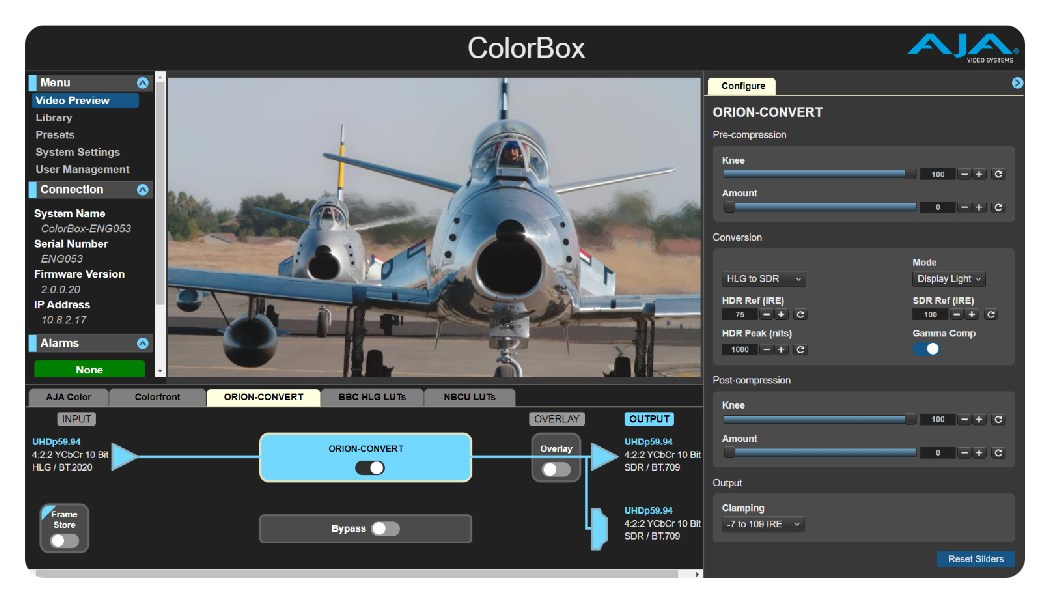Reset Pre-compression Amount to default
Viewport: 1050px width, 603px height.
[x=998, y=208]
